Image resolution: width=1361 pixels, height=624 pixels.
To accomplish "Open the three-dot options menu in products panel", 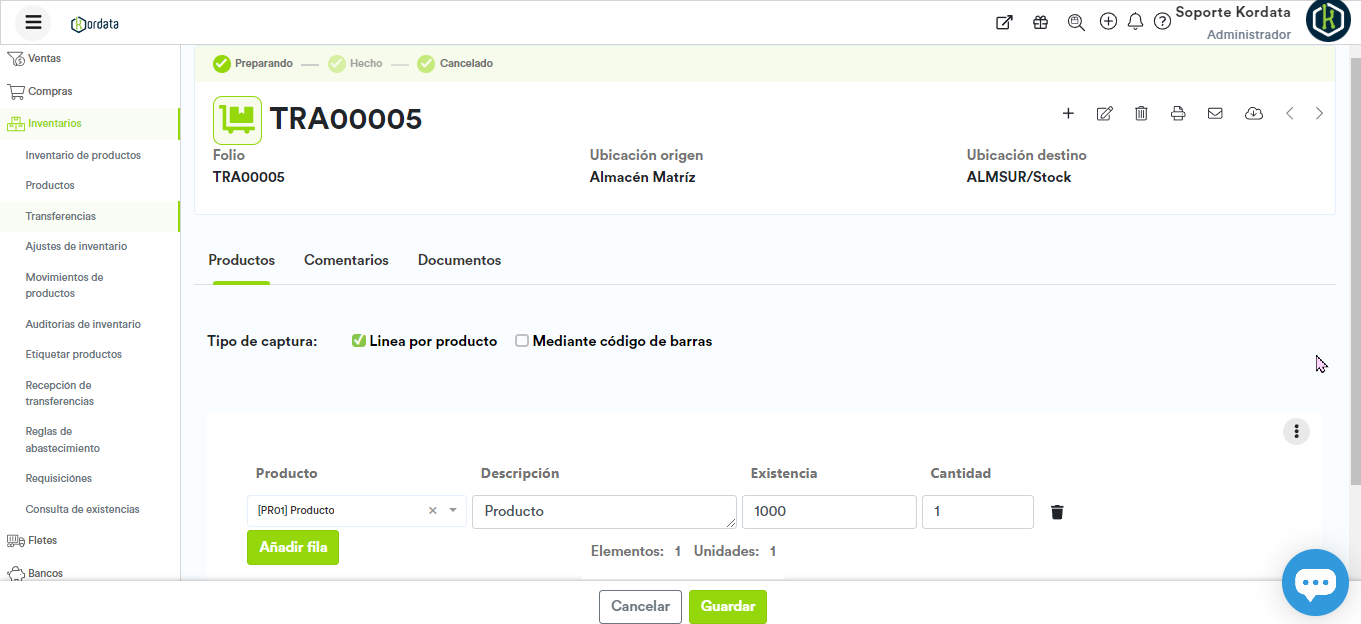I will pyautogui.click(x=1296, y=431).
